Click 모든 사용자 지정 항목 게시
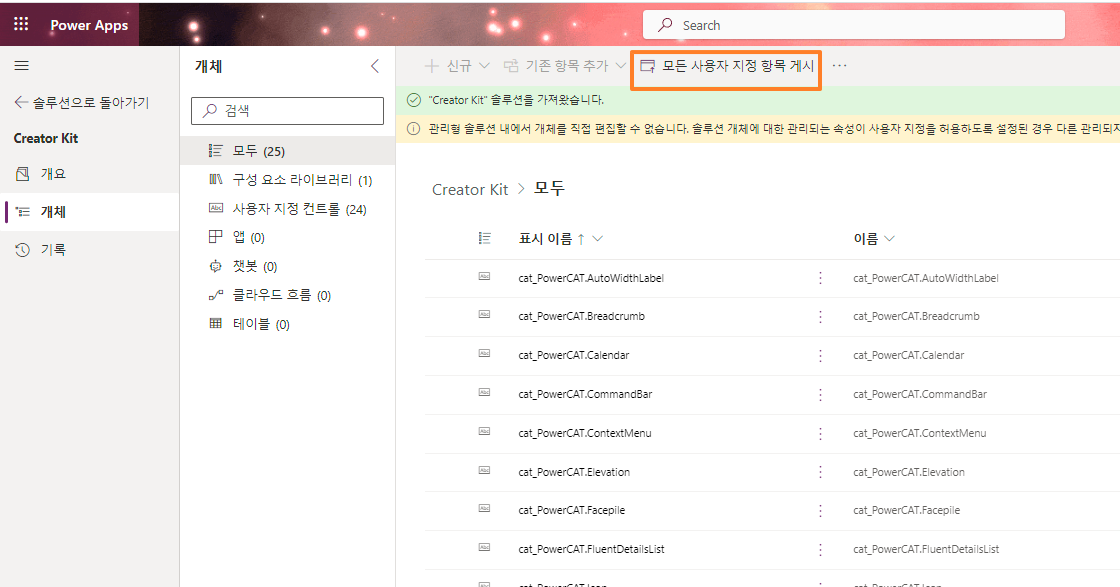 tap(726, 66)
